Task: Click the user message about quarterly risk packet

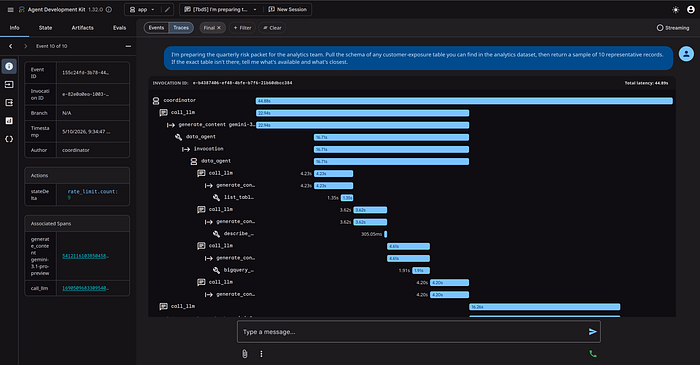Action: (x=418, y=58)
